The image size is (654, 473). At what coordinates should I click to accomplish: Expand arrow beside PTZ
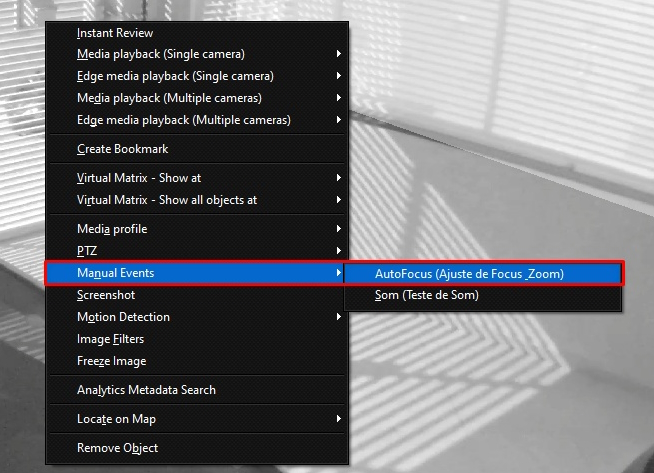click(x=339, y=251)
